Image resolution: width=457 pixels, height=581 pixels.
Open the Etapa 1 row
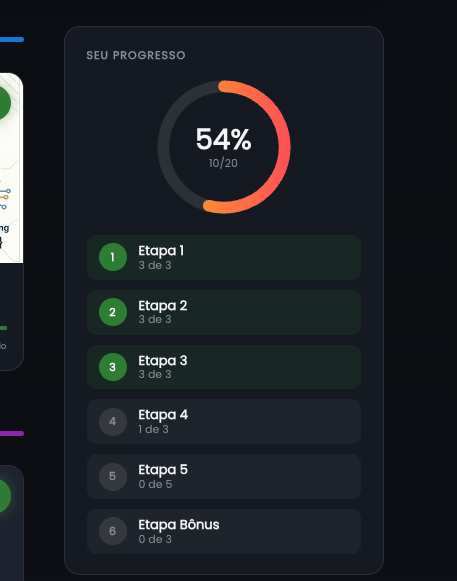tap(224, 257)
